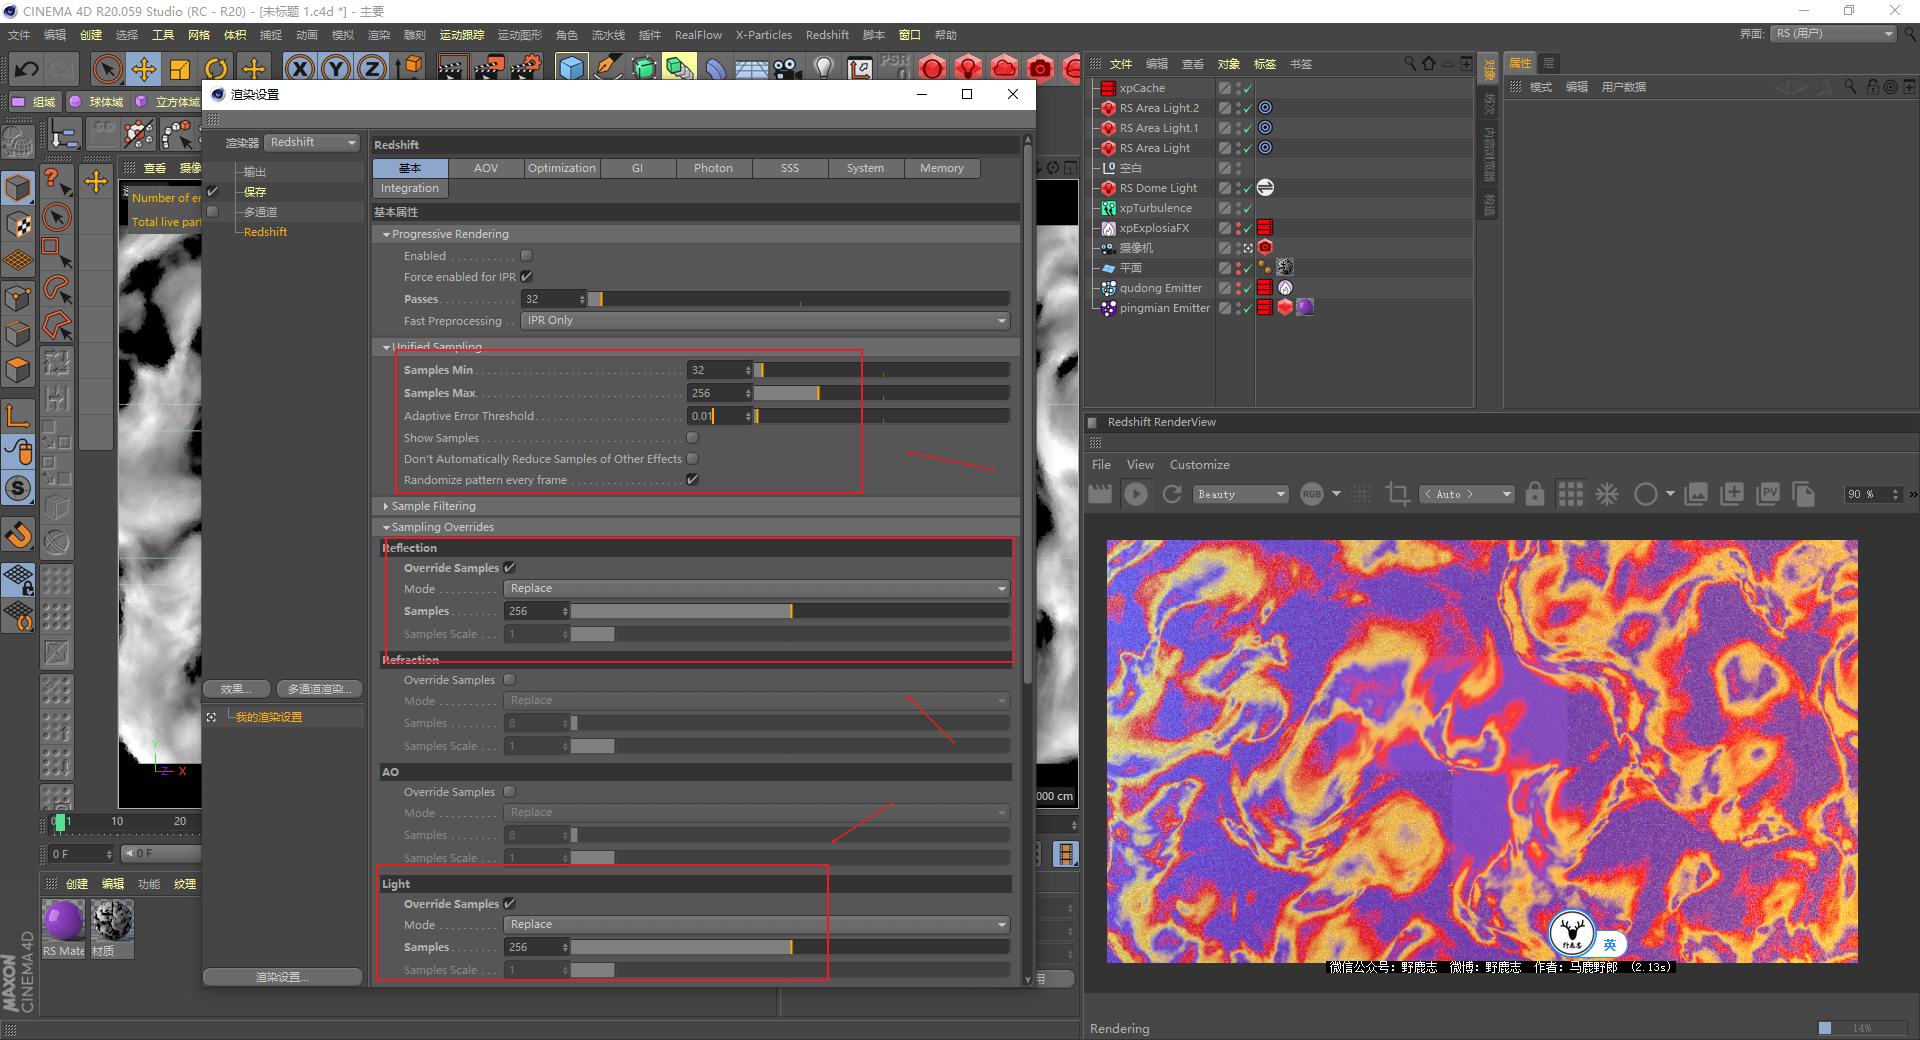Create a Camera using the toolbar icon
Image resolution: width=1920 pixels, height=1040 pixels.
[x=783, y=70]
